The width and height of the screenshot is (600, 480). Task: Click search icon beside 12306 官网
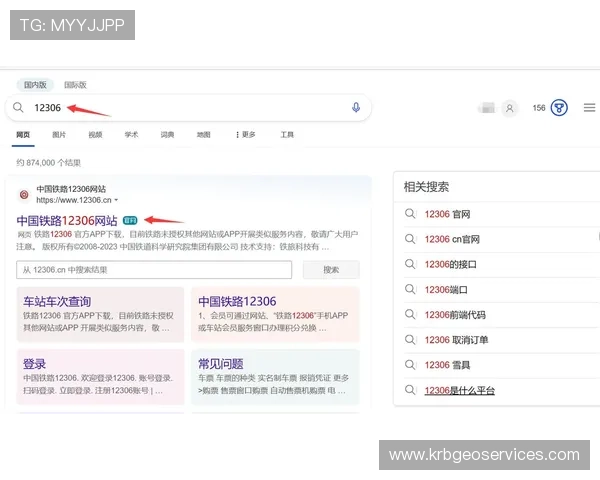410,214
